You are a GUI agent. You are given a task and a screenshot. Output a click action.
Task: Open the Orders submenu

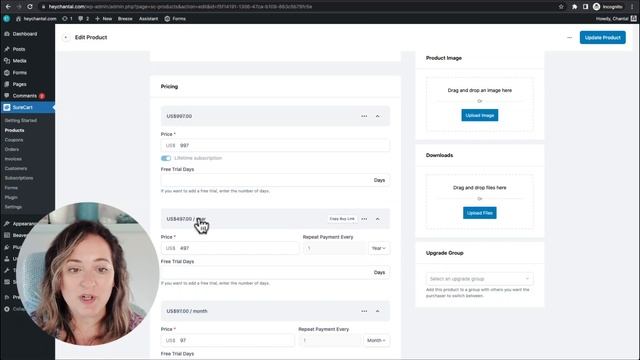pos(12,149)
